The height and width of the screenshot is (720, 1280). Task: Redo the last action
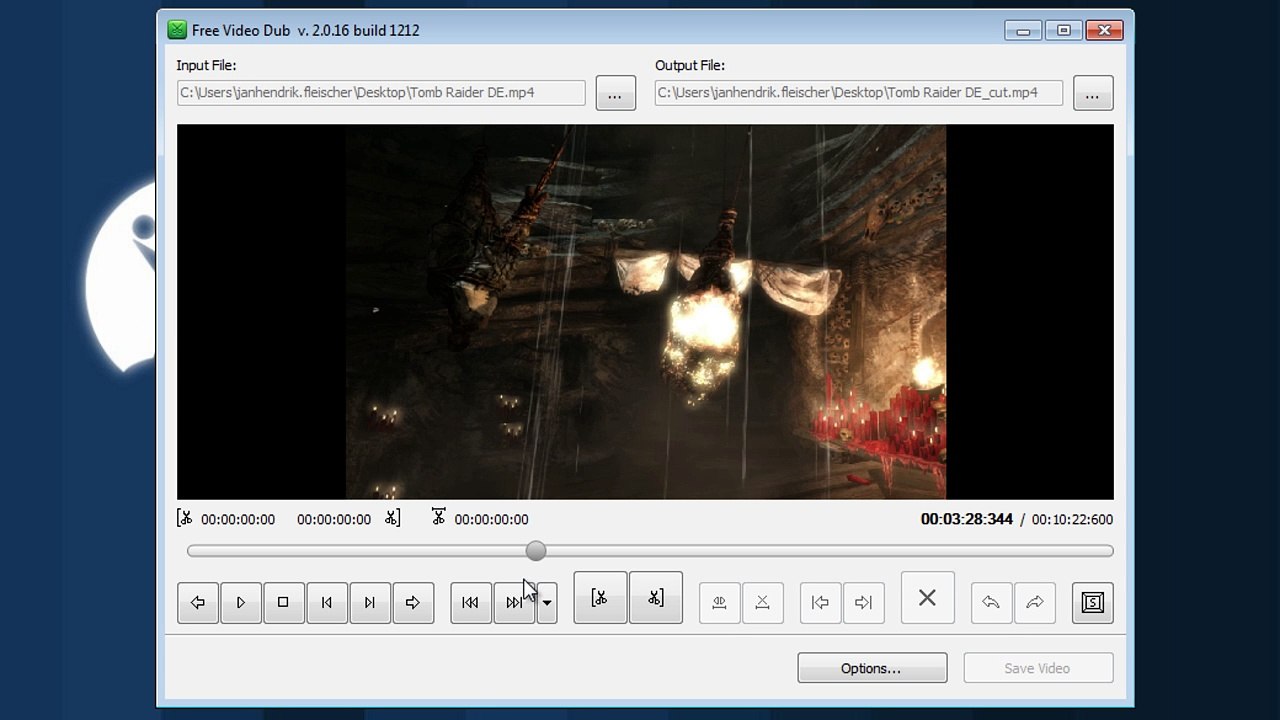pyautogui.click(x=1035, y=602)
